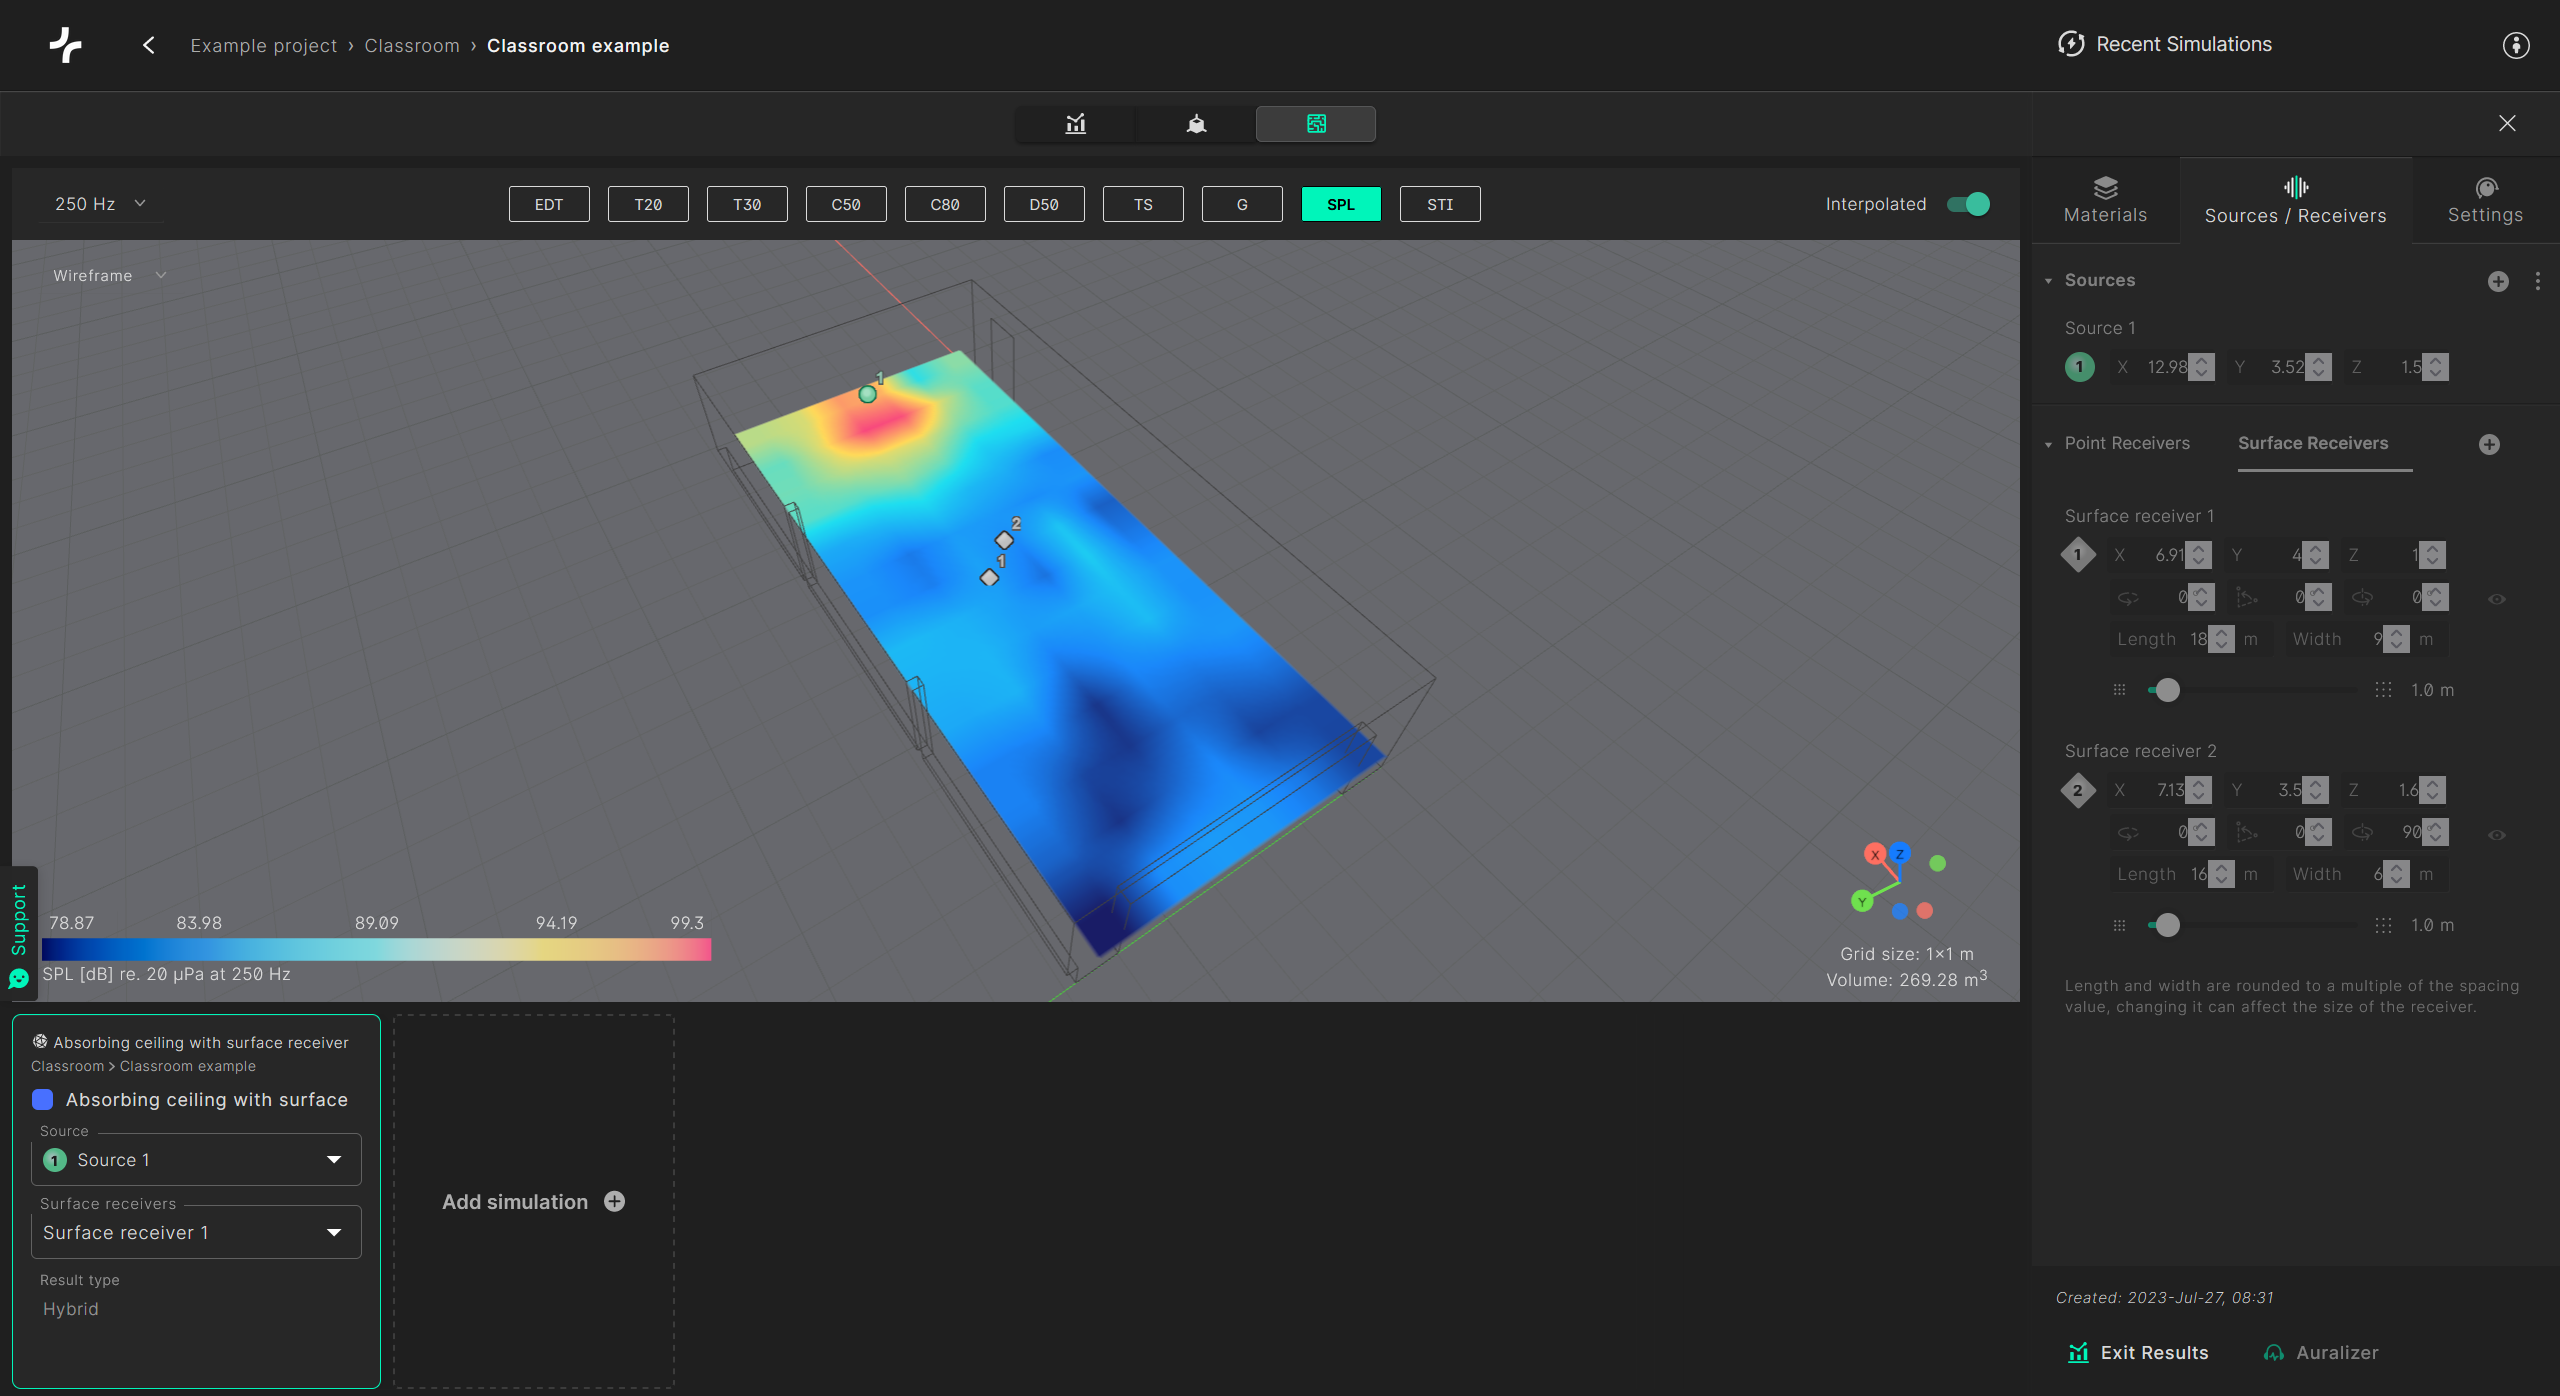Viewport: 2560px width, 1396px height.
Task: Switch to Surface Receivers tab
Action: (x=2313, y=443)
